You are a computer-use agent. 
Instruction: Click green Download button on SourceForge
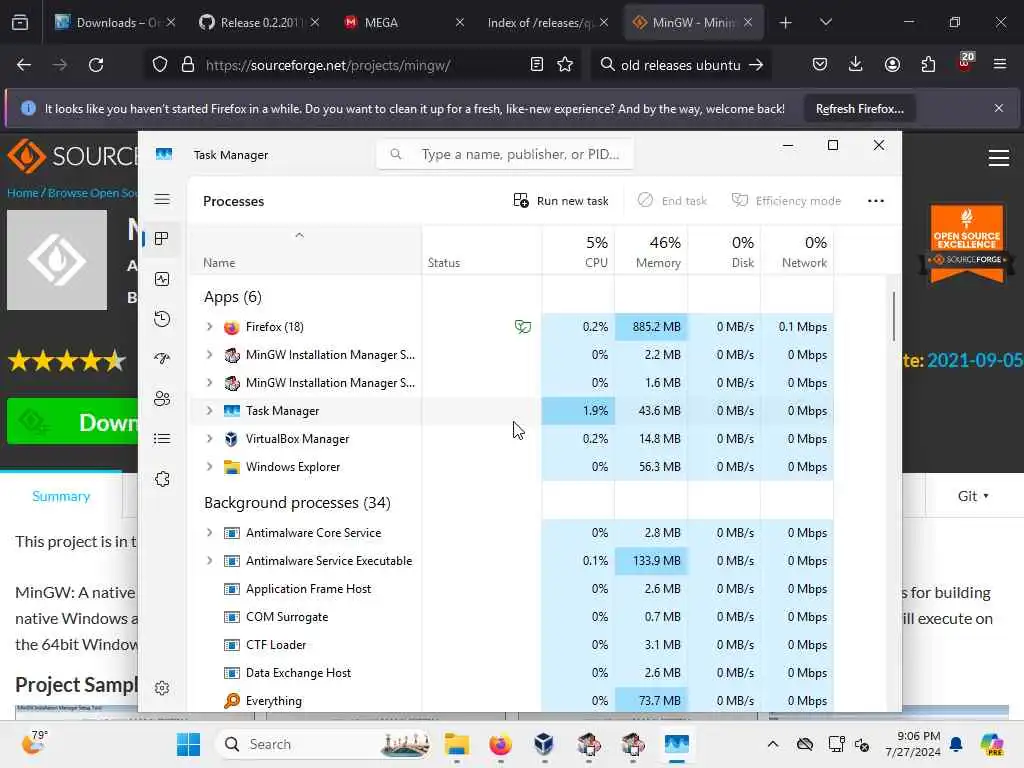pos(72,421)
